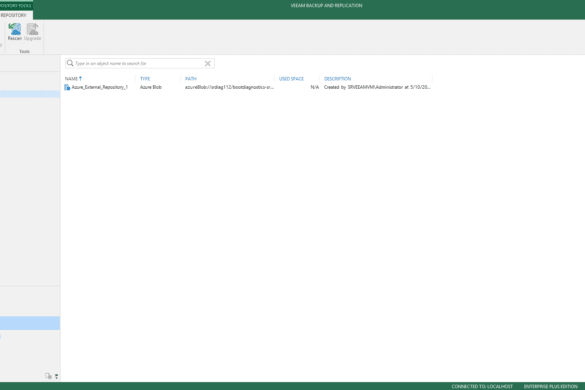Image resolution: width=585 pixels, height=390 pixels.
Task: Click the Created by description cell
Action: point(377,87)
